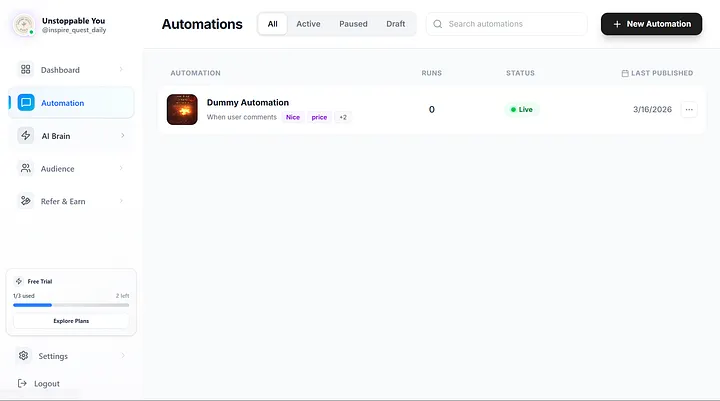The height and width of the screenshot is (401, 720).
Task: Select the All filter tab
Action: (272, 24)
